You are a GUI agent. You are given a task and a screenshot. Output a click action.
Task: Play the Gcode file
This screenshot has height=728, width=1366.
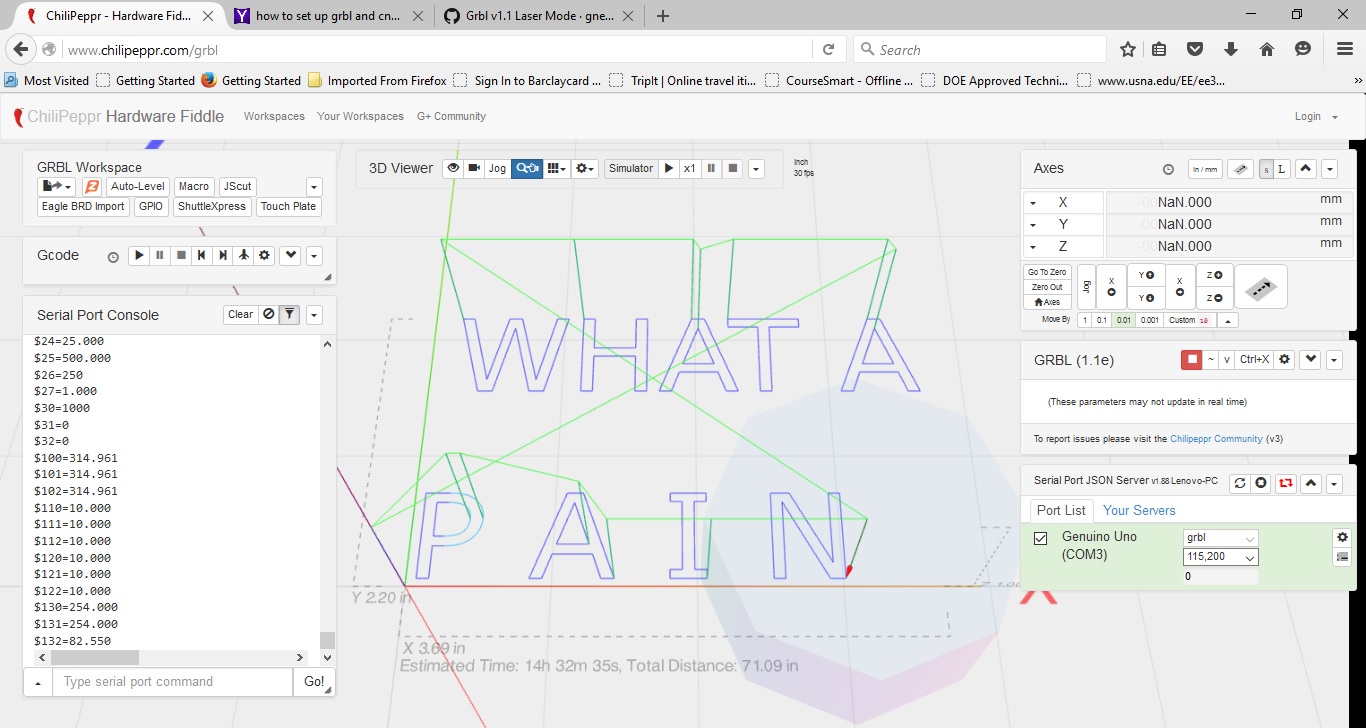point(139,256)
